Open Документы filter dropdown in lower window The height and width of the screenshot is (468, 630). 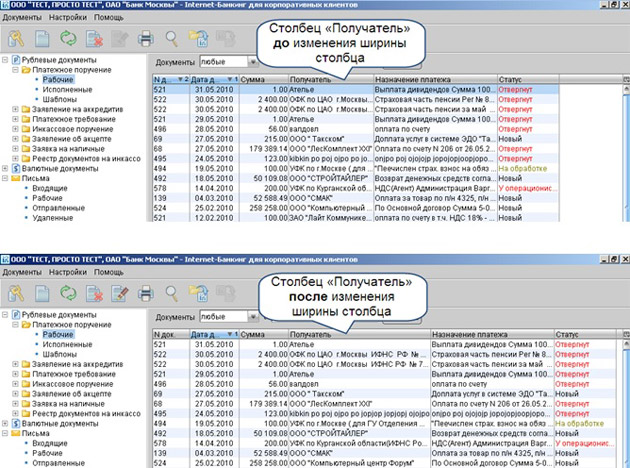click(253, 317)
